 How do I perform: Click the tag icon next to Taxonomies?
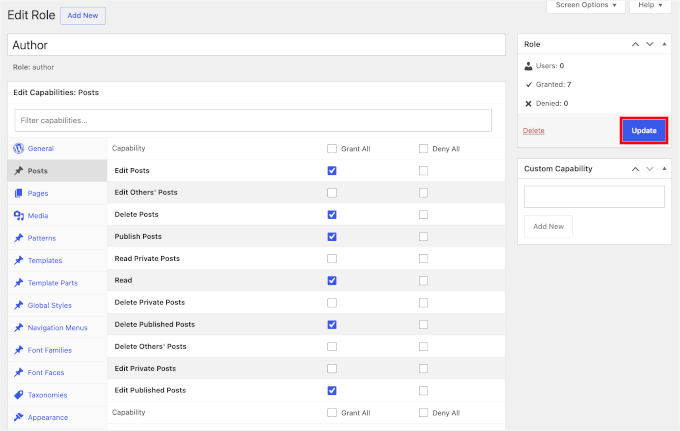pos(19,395)
